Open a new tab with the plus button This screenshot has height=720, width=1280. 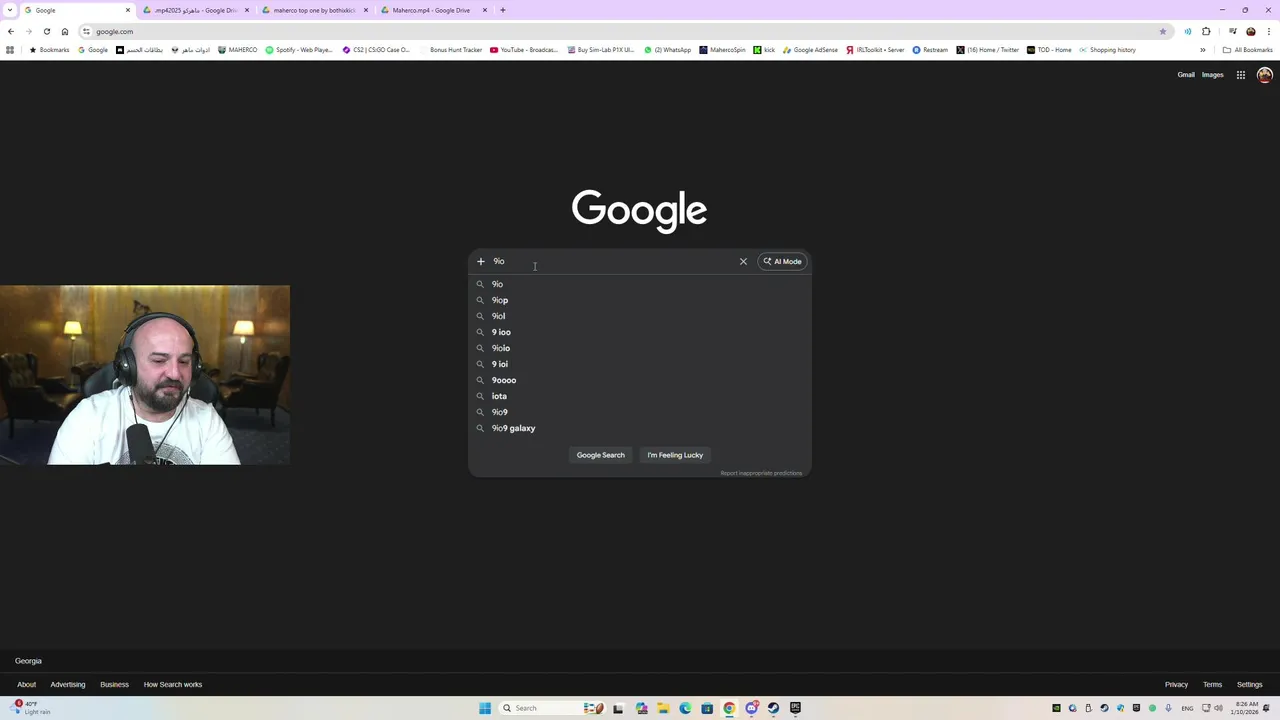click(503, 10)
